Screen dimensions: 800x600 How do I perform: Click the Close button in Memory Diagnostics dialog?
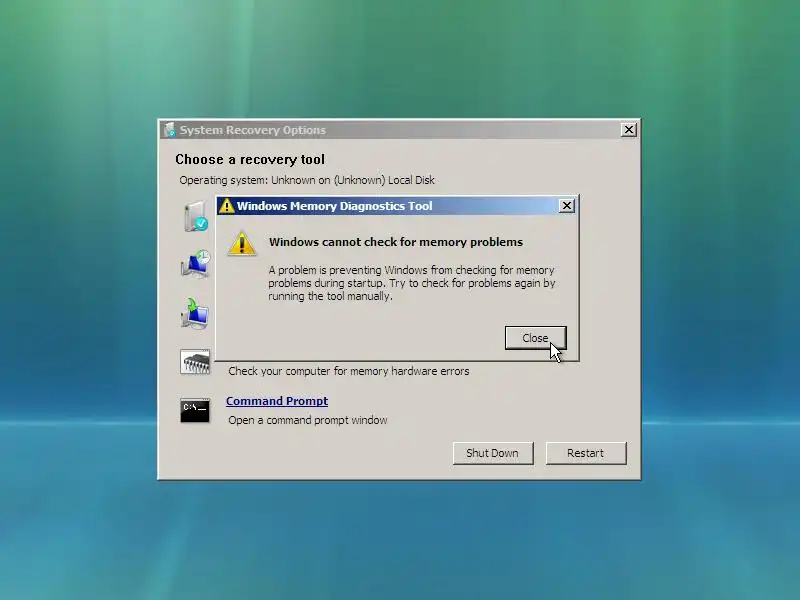tap(535, 338)
